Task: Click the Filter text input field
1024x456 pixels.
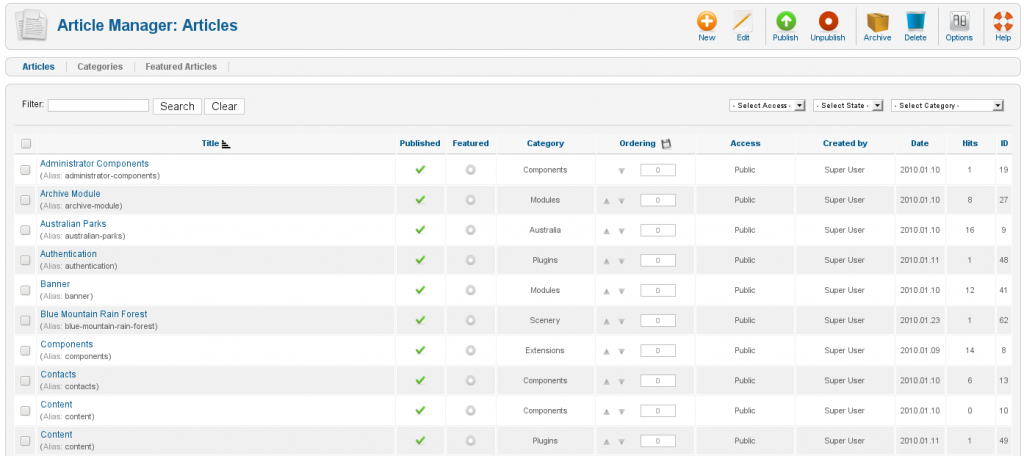Action: click(x=98, y=105)
